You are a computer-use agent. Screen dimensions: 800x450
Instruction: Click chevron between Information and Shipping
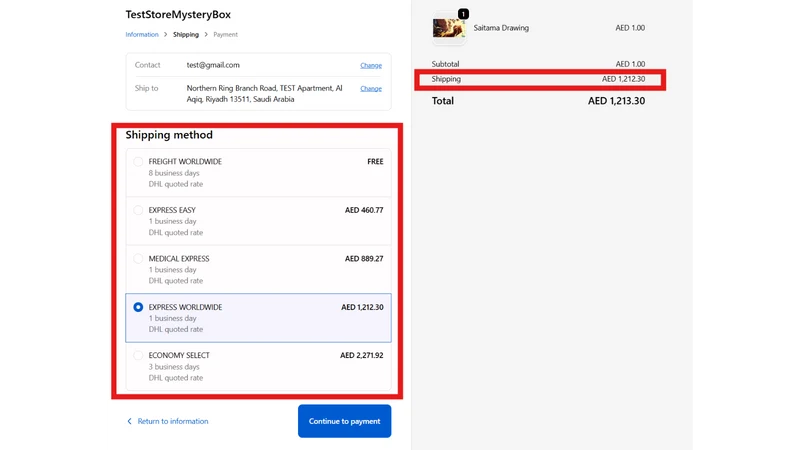165,35
